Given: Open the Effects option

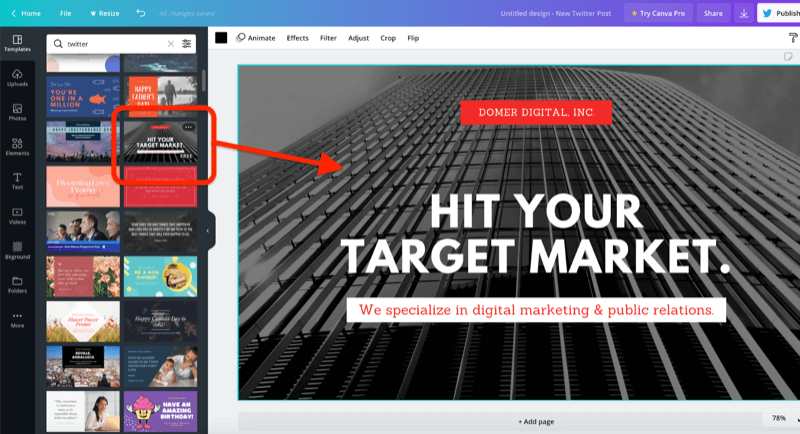Looking at the screenshot, I should pos(297,38).
